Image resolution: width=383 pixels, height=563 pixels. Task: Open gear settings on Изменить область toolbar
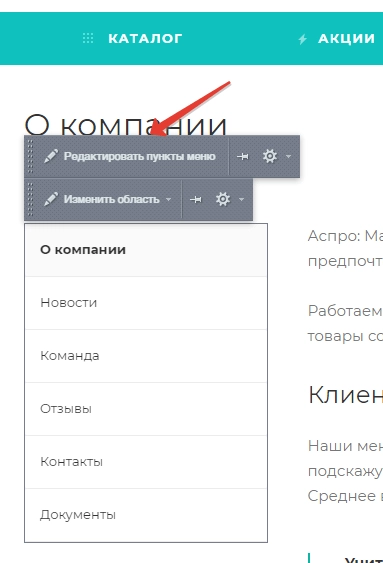pyautogui.click(x=223, y=199)
